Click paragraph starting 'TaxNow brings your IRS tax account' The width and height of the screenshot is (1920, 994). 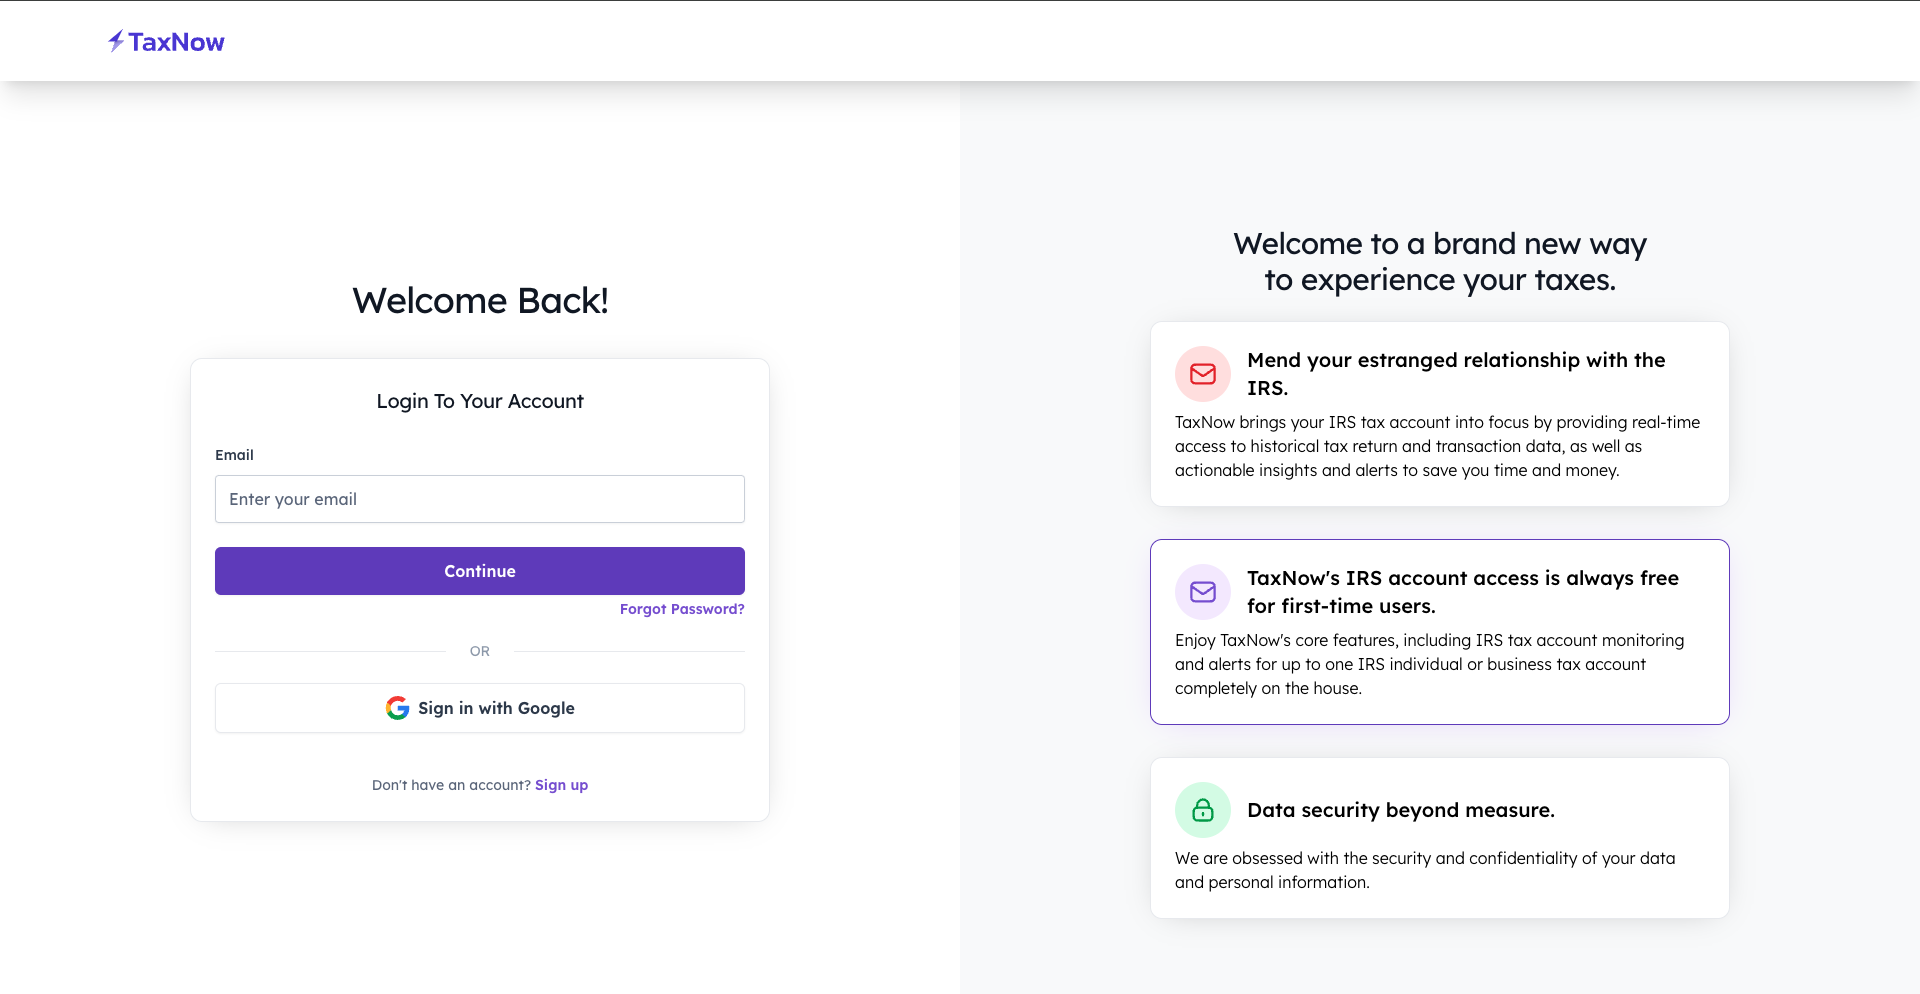(1437, 446)
